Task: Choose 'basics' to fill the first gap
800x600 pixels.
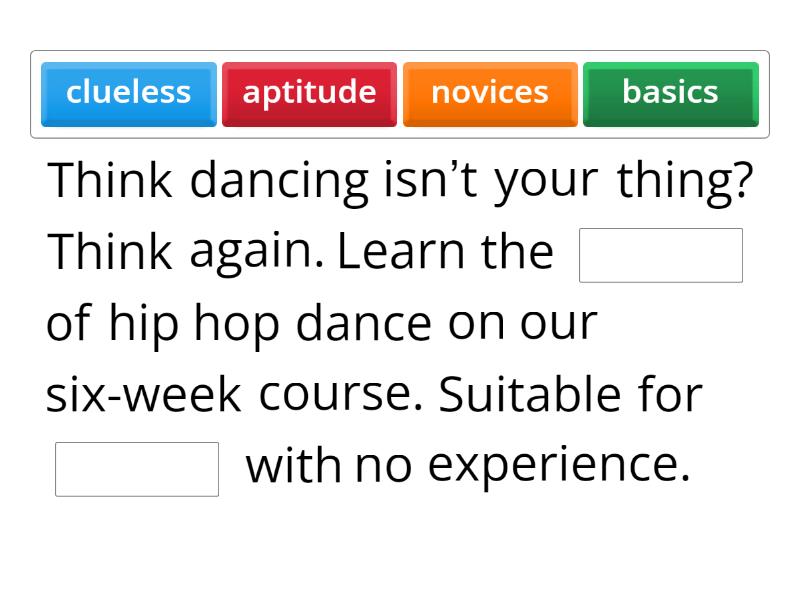Action: [669, 93]
